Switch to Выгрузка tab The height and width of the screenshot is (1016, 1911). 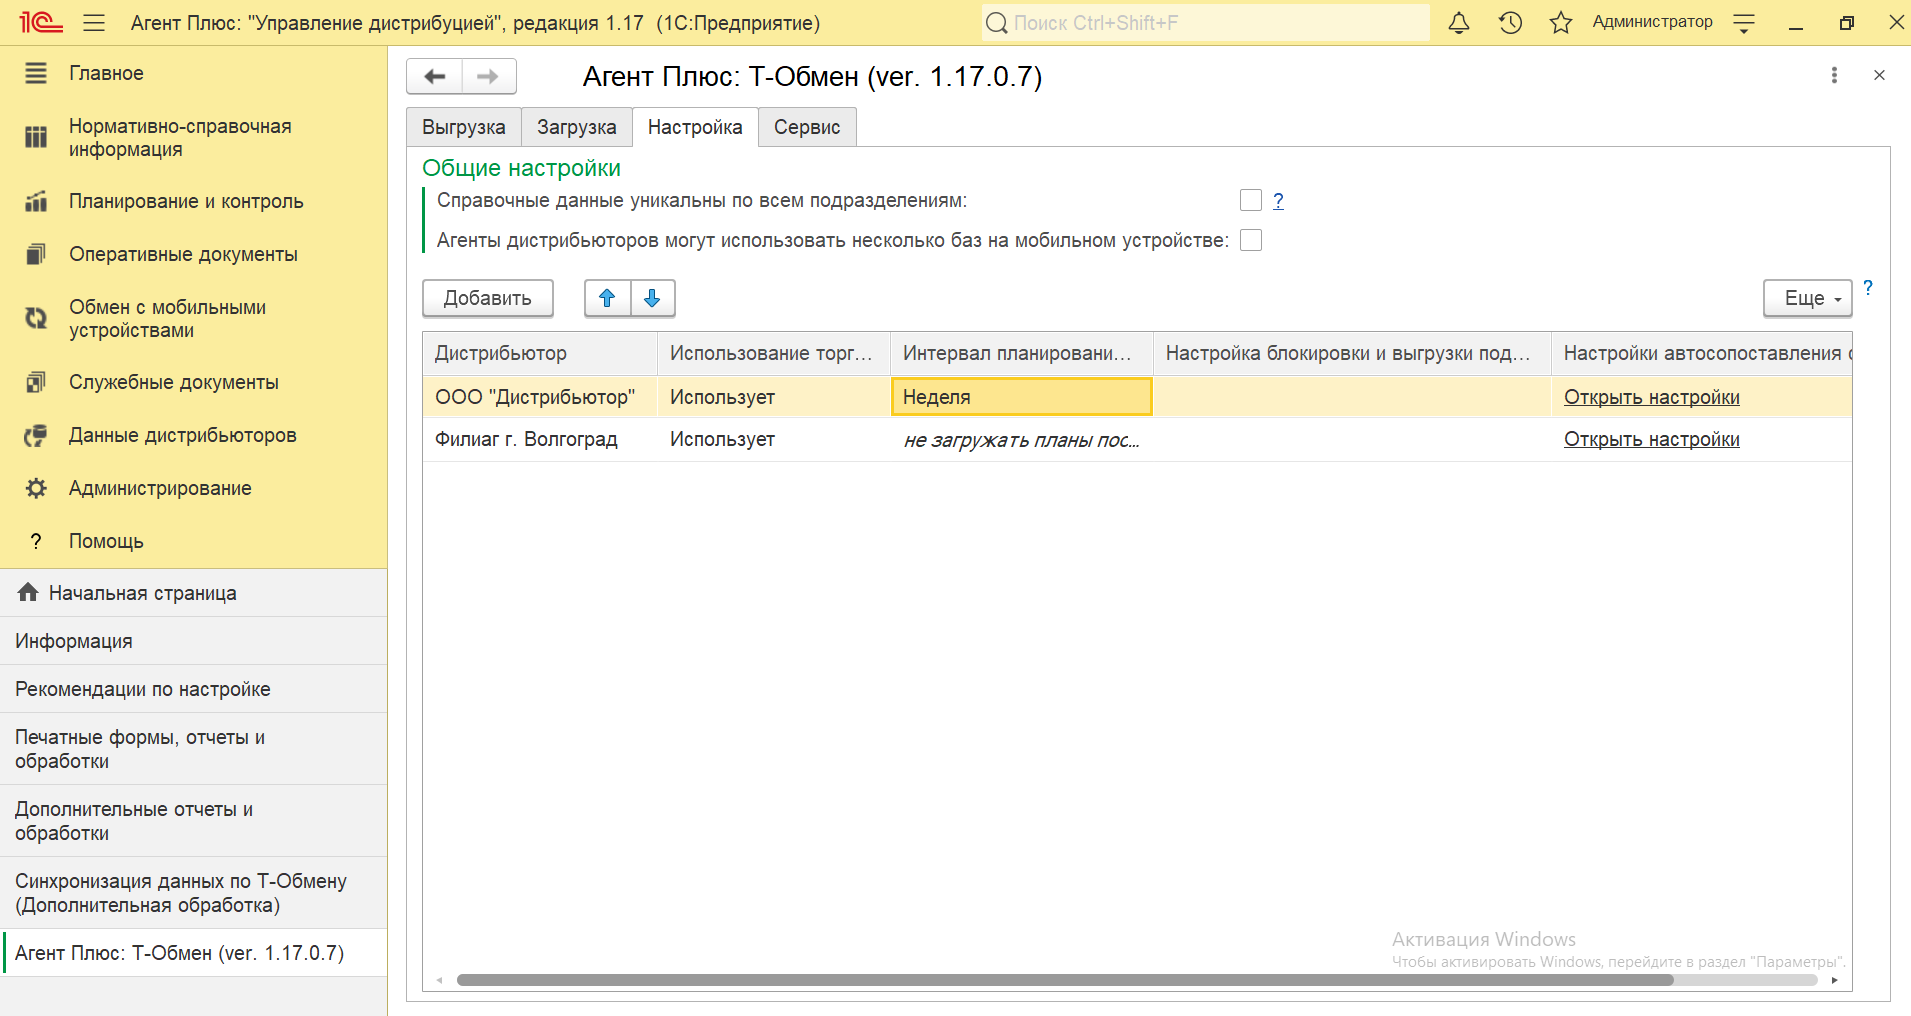(x=464, y=127)
